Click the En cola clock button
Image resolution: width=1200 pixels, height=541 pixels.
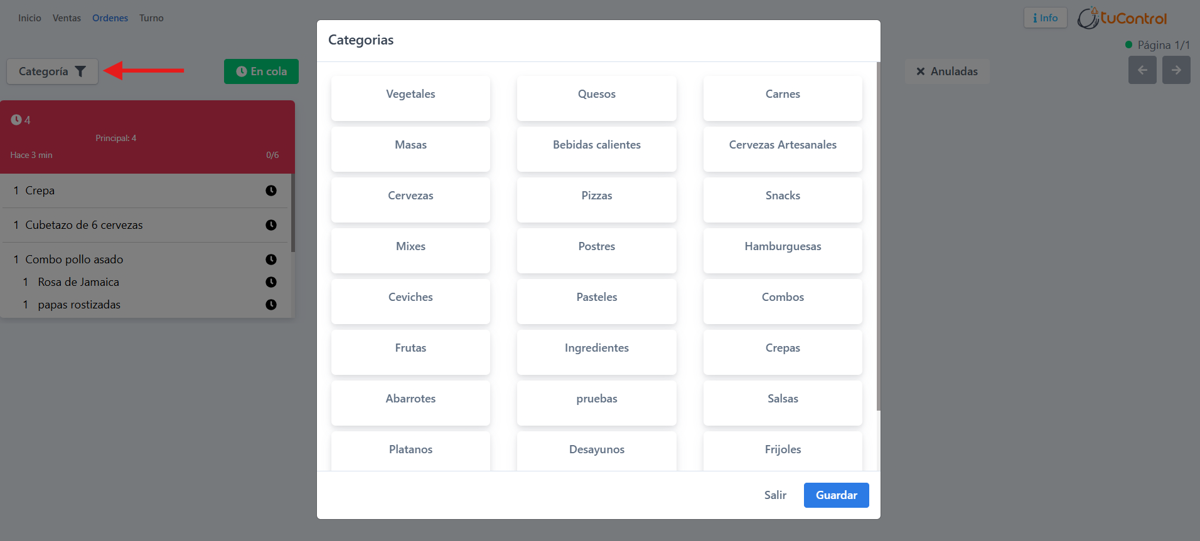[261, 72]
